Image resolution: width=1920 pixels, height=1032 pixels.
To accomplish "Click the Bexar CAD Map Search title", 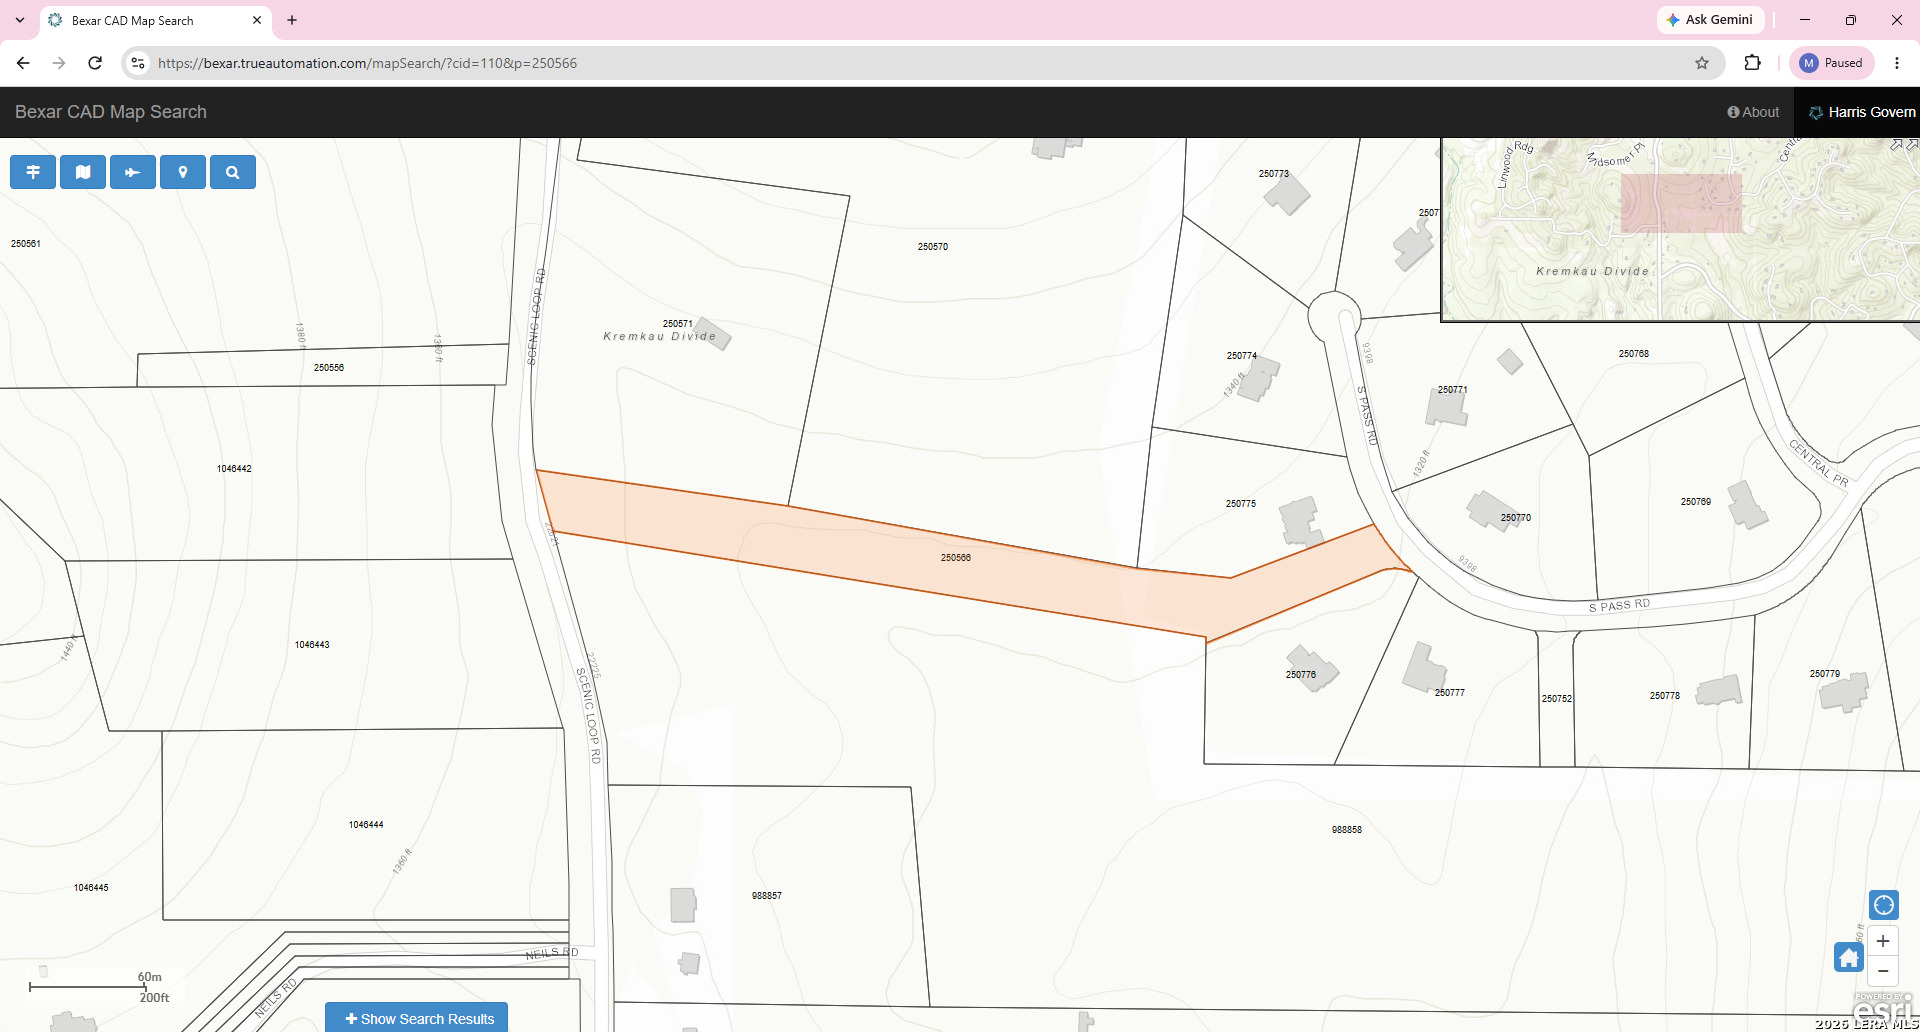I will point(111,112).
